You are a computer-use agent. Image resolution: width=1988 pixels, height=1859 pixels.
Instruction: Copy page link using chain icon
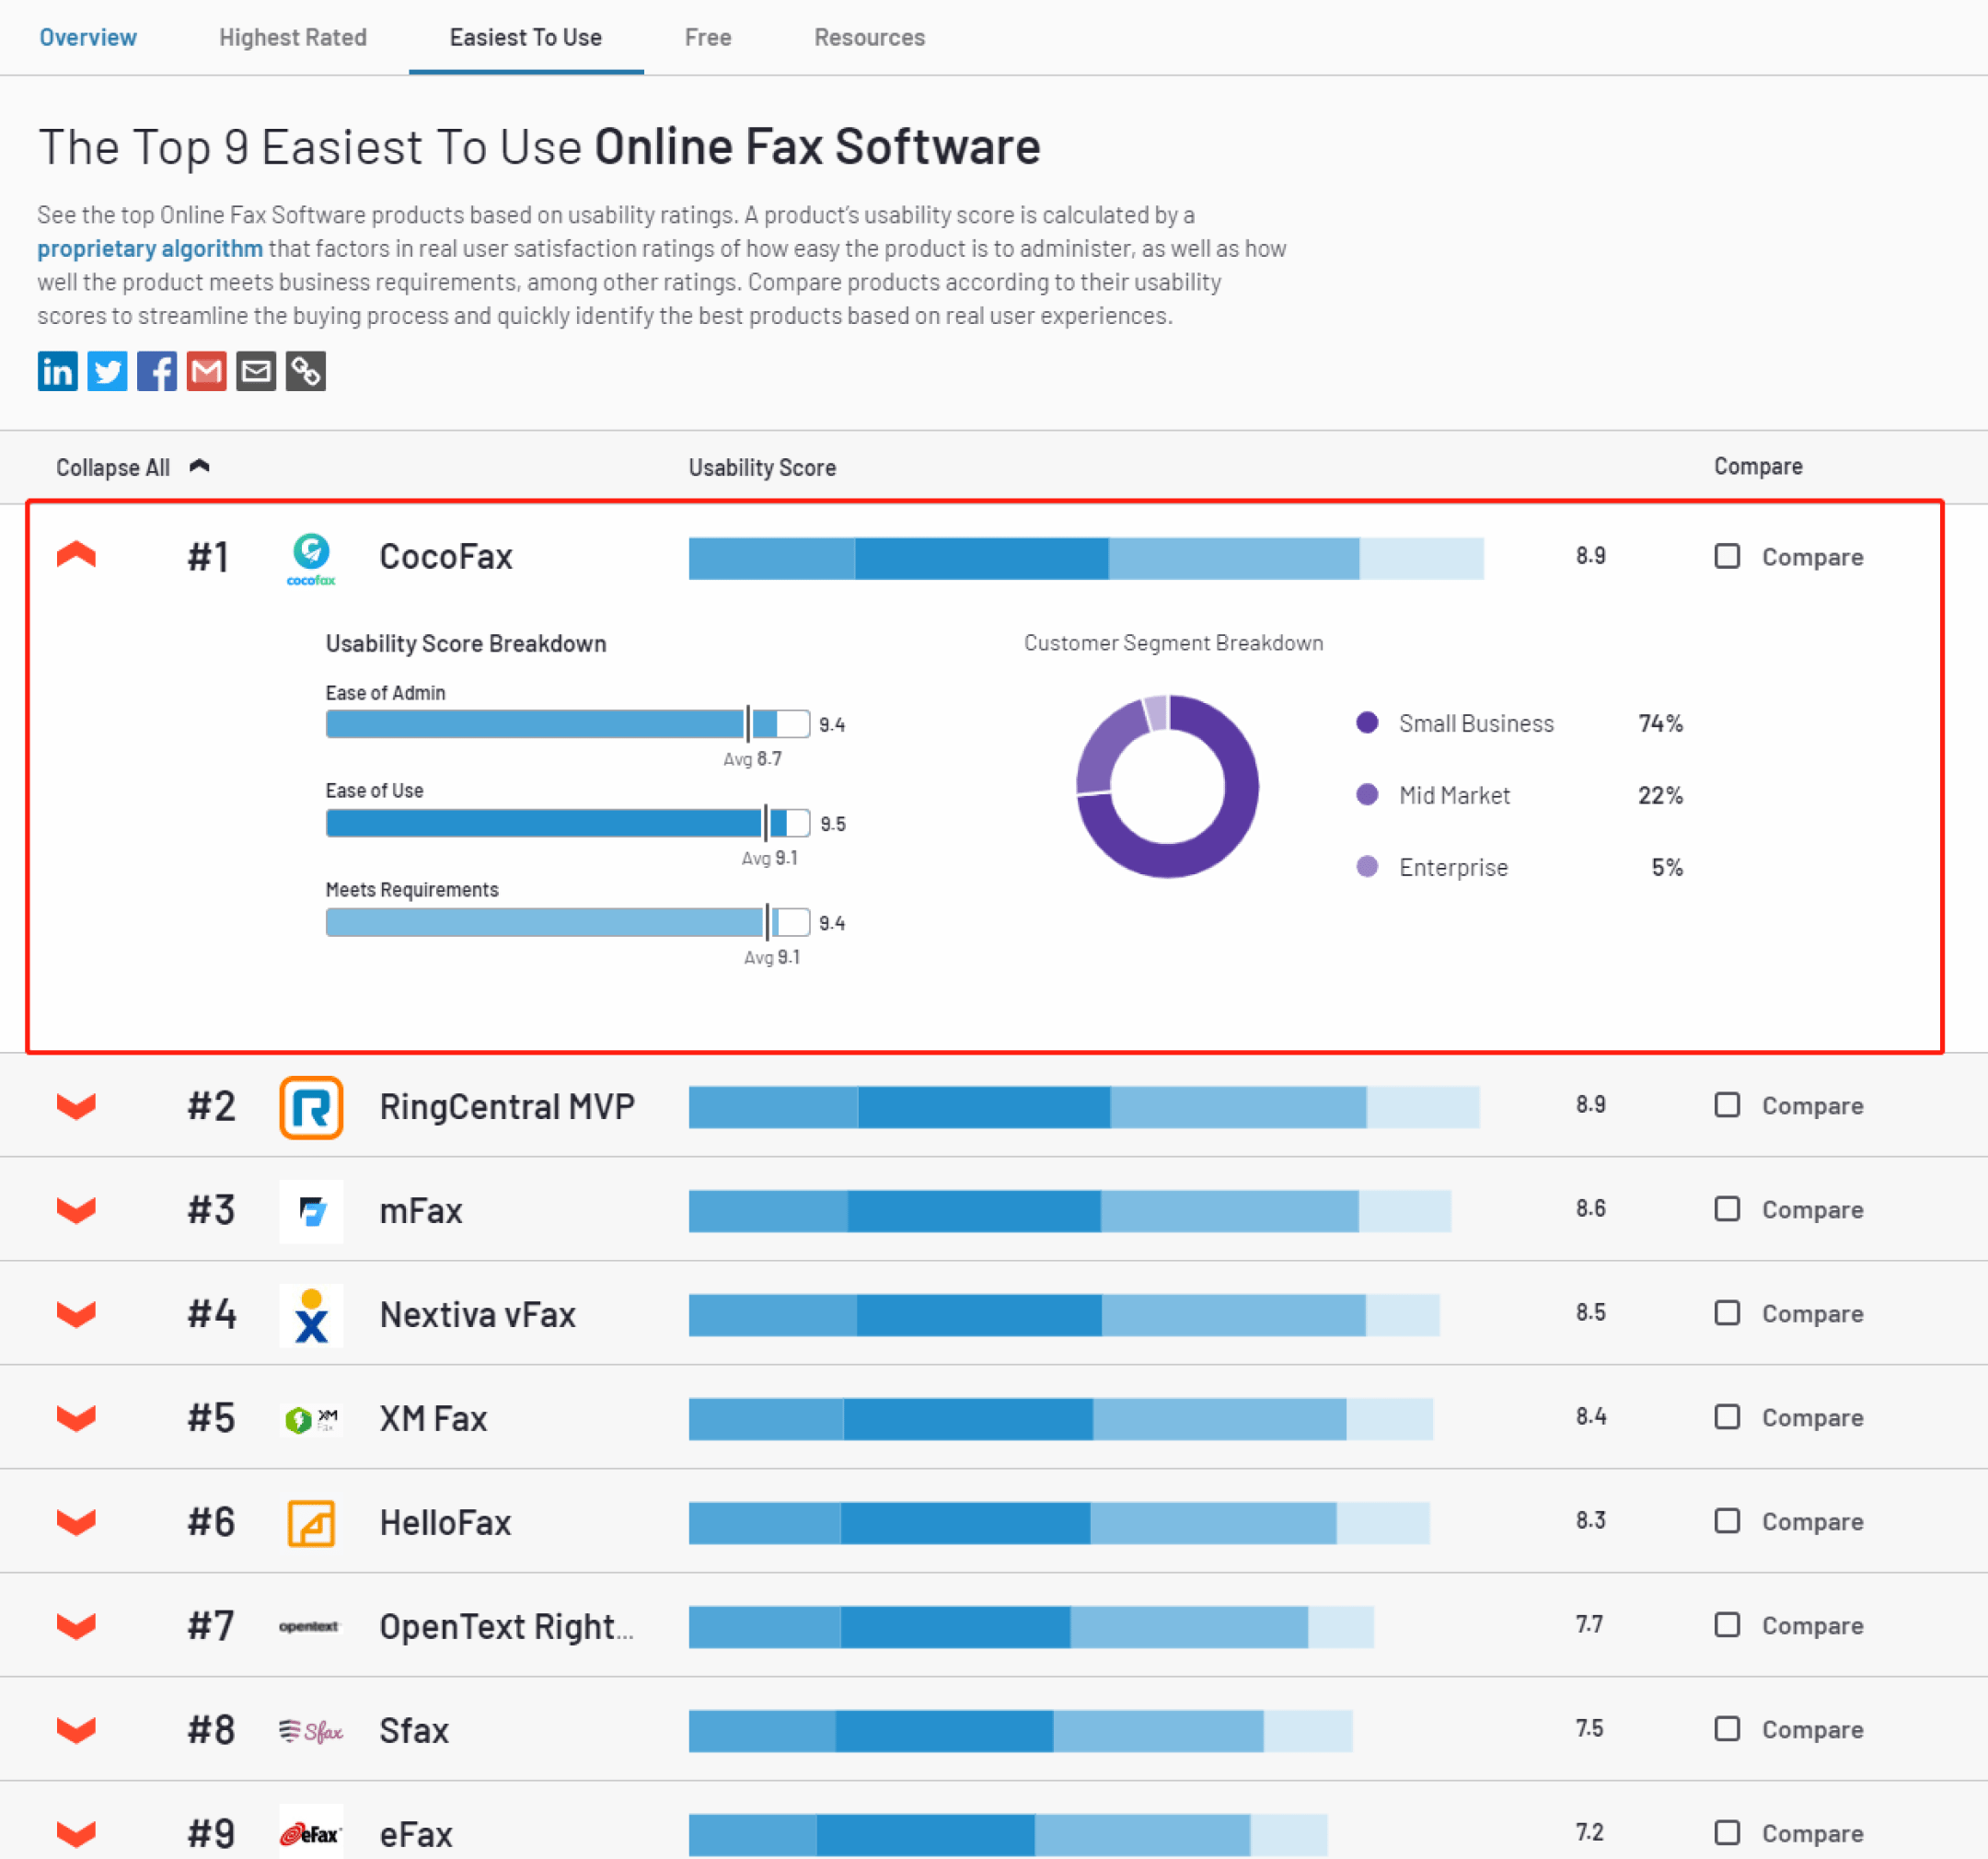[x=306, y=371]
